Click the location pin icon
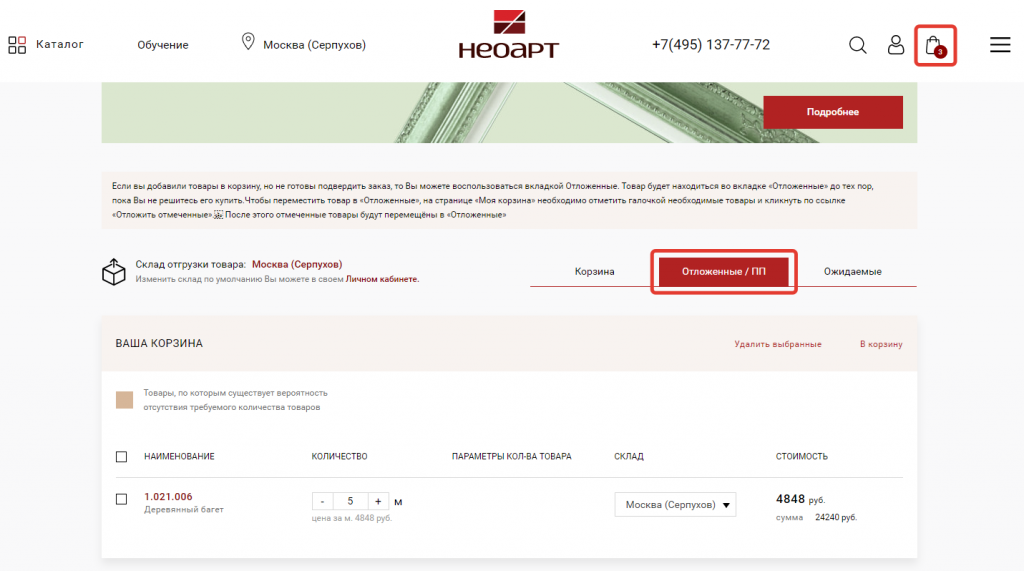Viewport: 1024px width, 571px height. [248, 42]
